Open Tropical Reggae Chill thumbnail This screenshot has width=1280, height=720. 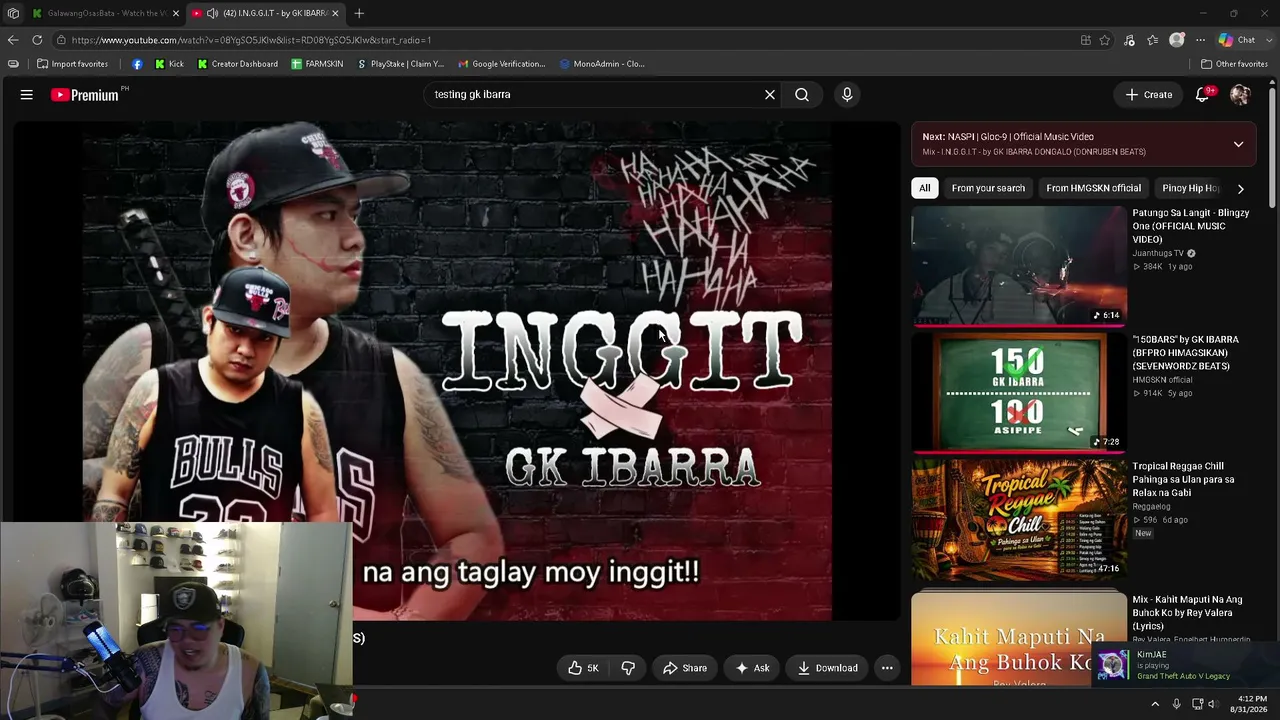click(x=1019, y=520)
